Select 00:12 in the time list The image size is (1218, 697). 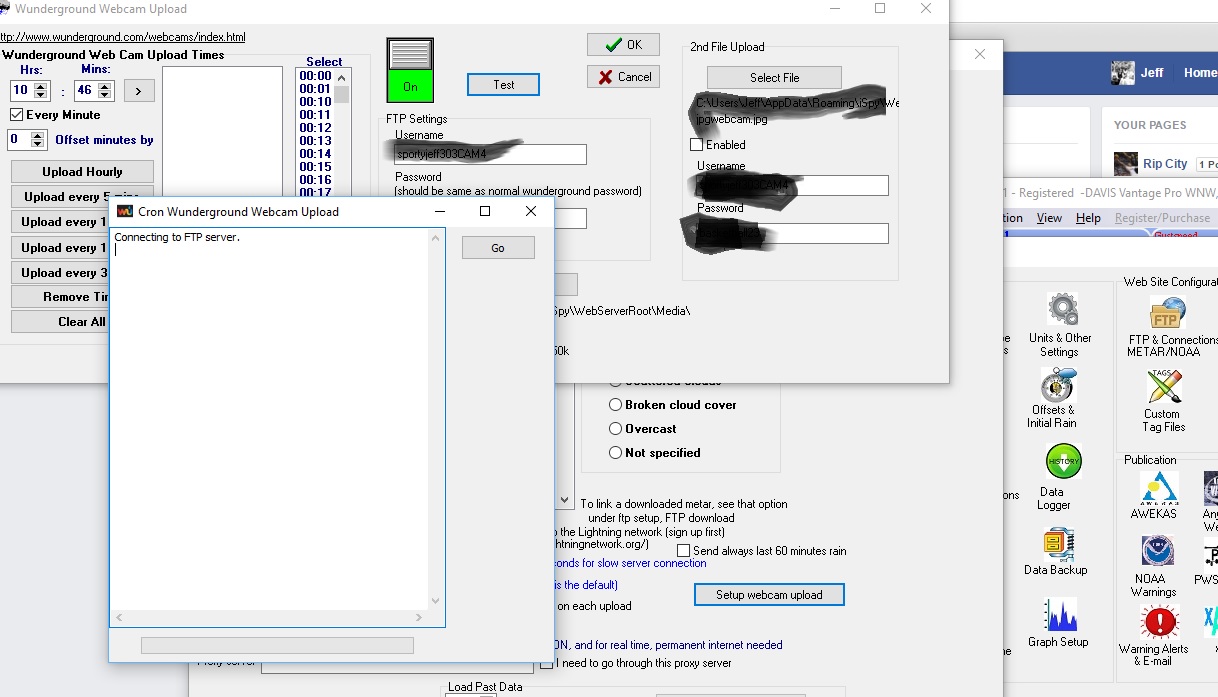pyautogui.click(x=315, y=128)
